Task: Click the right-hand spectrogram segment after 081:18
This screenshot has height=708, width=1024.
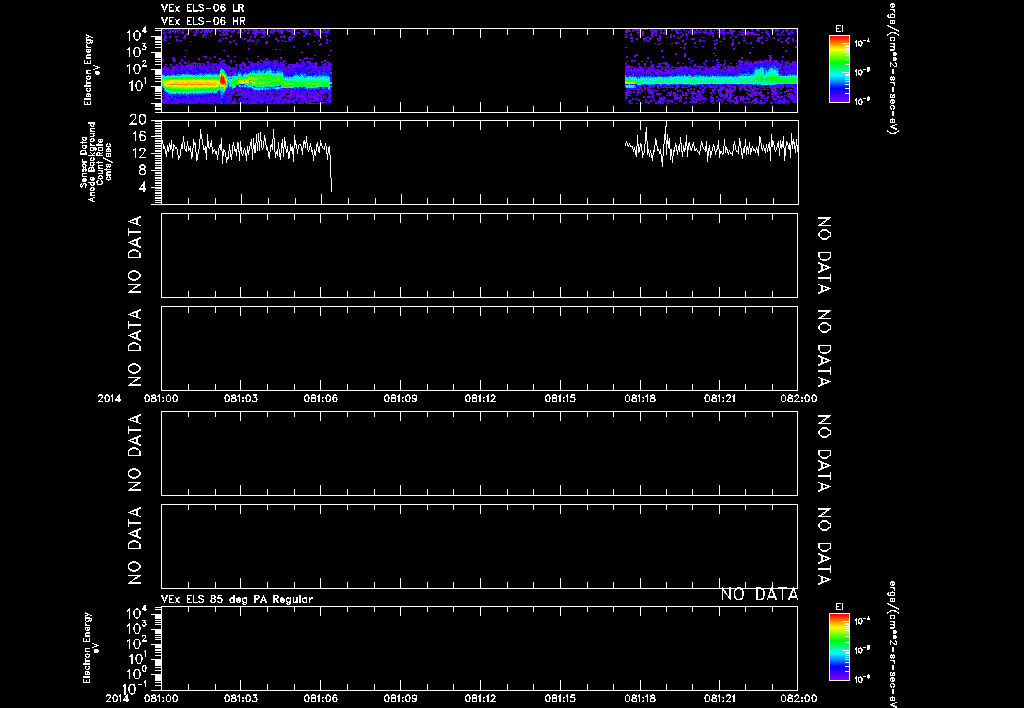Action: pos(711,66)
